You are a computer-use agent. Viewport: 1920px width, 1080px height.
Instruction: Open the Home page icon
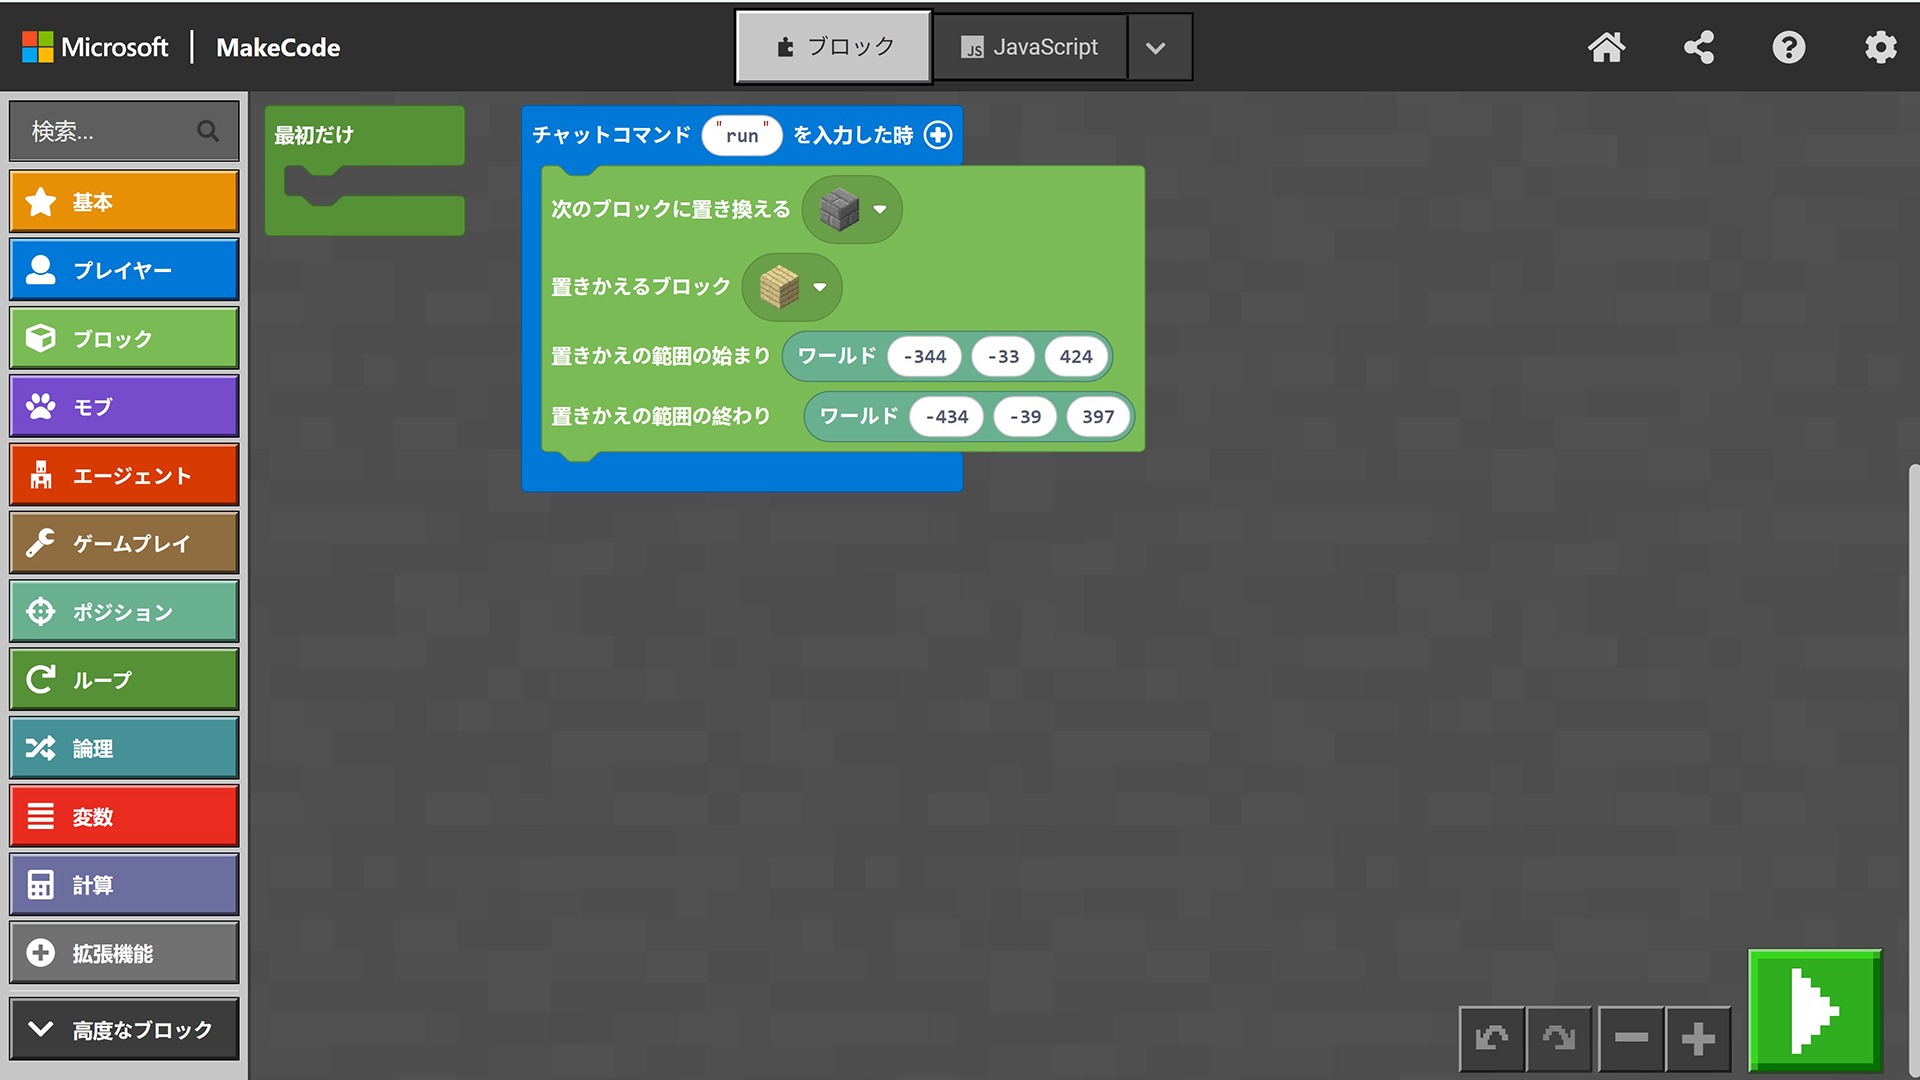pyautogui.click(x=1607, y=47)
